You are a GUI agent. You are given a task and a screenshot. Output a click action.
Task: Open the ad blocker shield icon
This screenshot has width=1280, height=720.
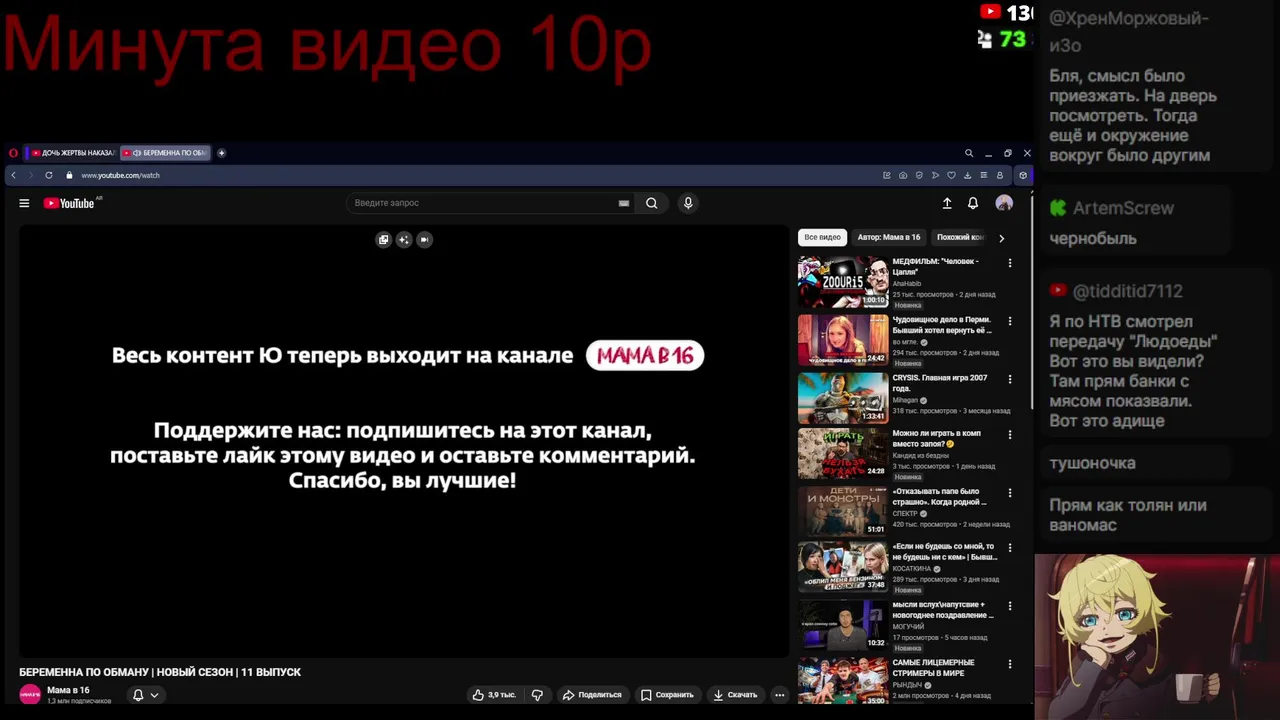pyautogui.click(x=919, y=175)
